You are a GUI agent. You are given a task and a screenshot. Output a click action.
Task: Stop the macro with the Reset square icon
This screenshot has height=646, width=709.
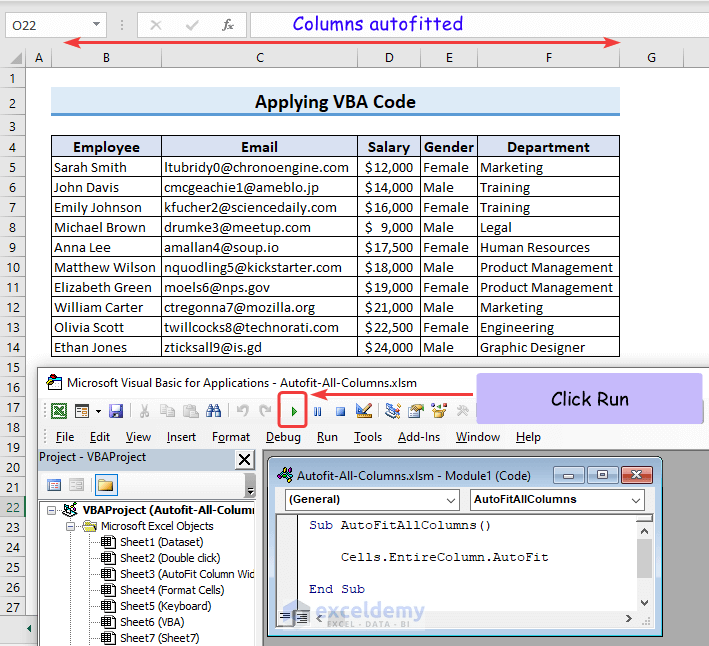click(340, 411)
